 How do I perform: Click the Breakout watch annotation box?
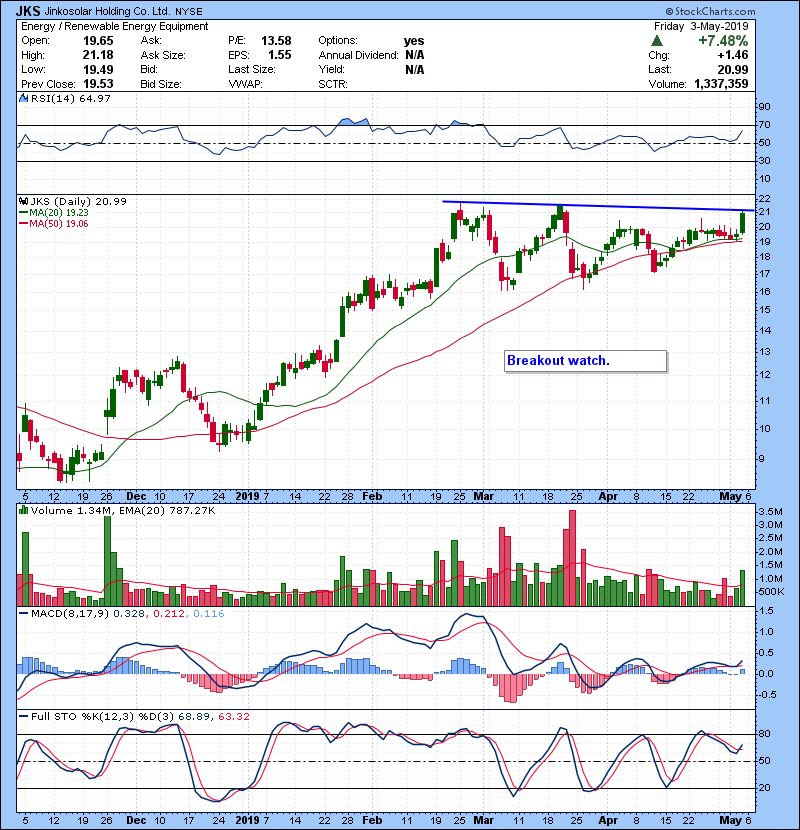(585, 361)
